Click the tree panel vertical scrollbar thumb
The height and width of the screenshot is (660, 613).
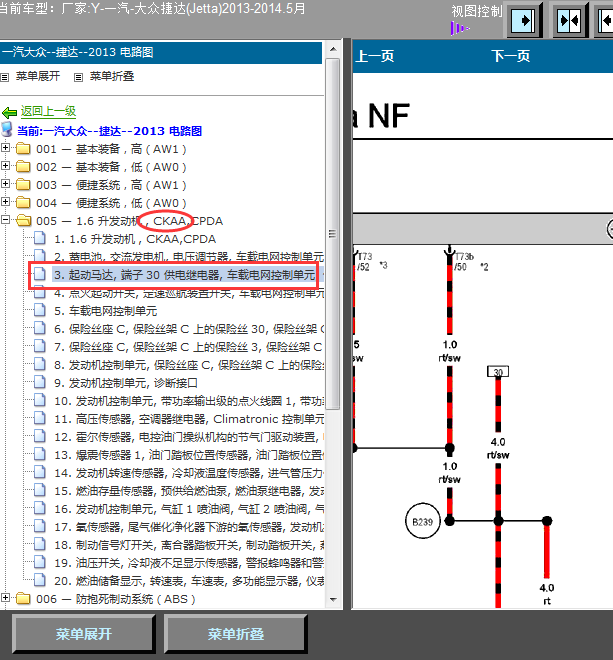click(x=333, y=234)
